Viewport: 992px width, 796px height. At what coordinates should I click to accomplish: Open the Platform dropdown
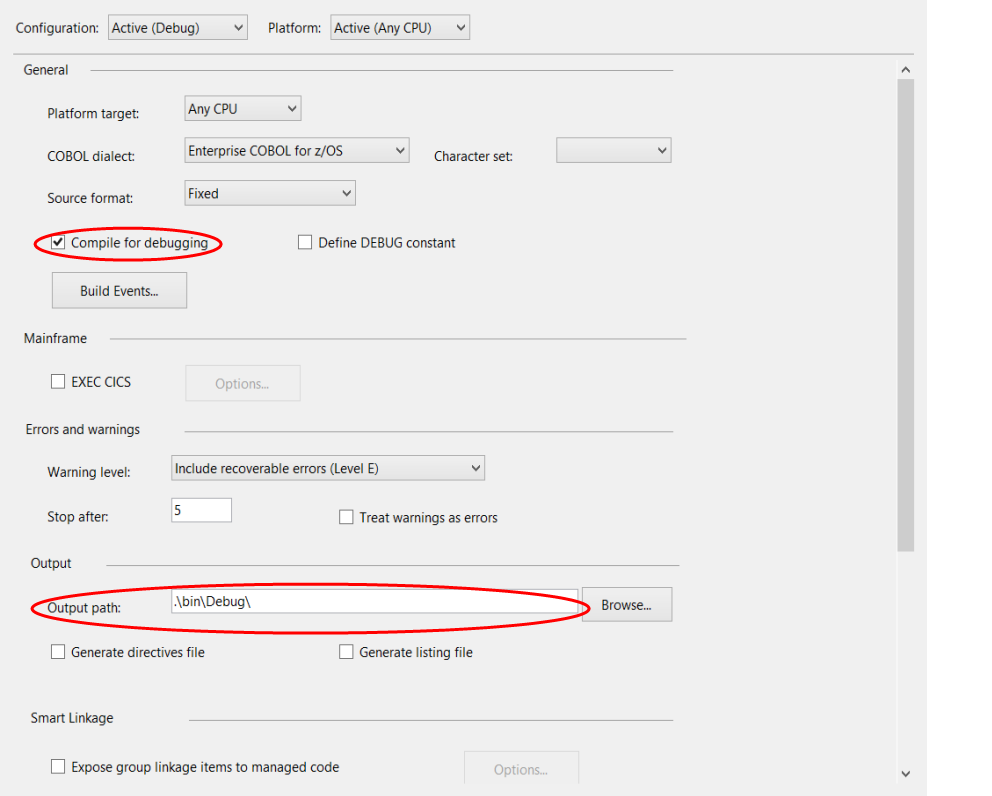[x=399, y=28]
